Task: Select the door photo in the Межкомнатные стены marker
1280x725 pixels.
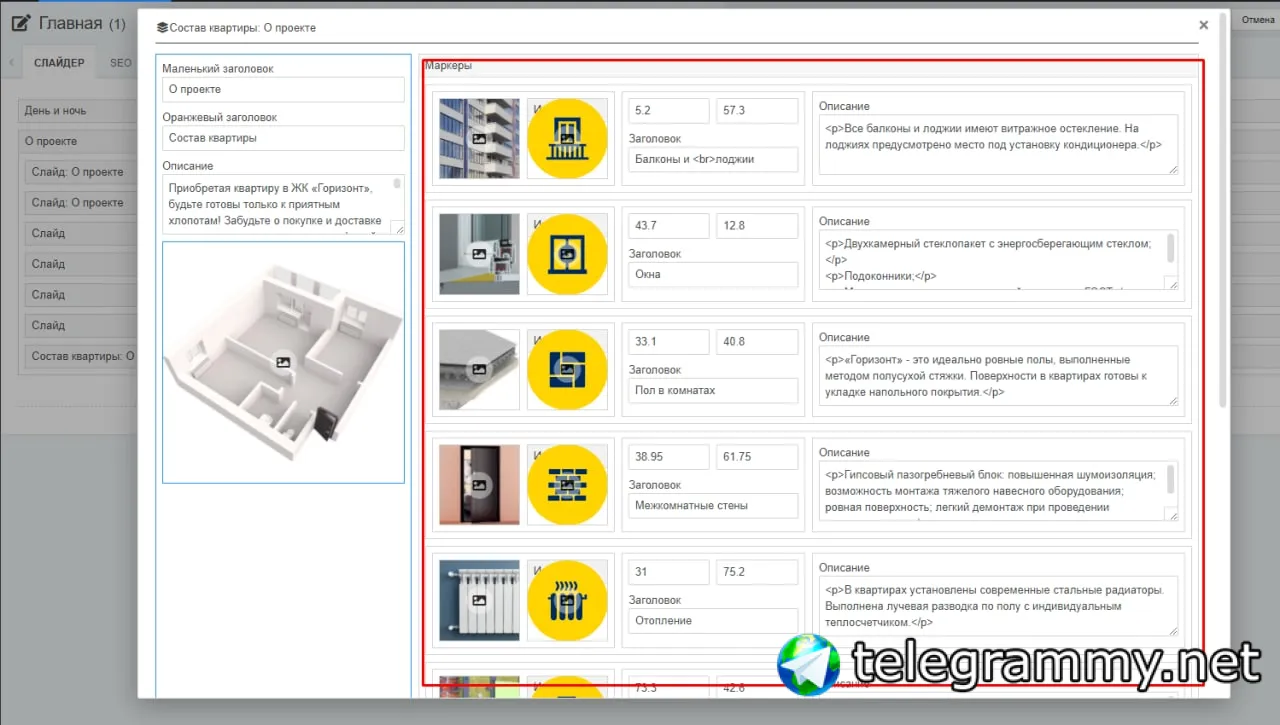Action: tap(479, 485)
